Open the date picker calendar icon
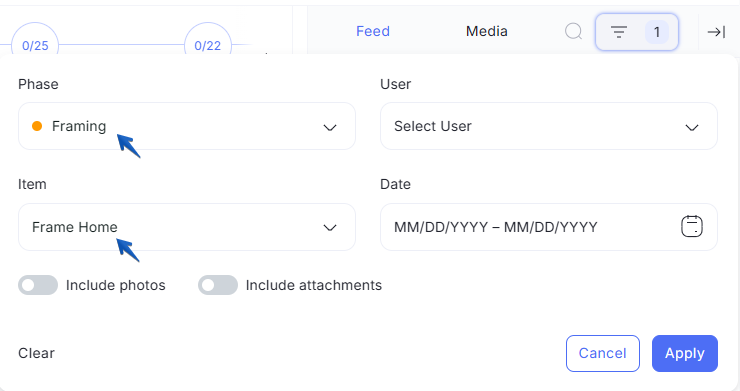This screenshot has width=740, height=391. pos(692,226)
